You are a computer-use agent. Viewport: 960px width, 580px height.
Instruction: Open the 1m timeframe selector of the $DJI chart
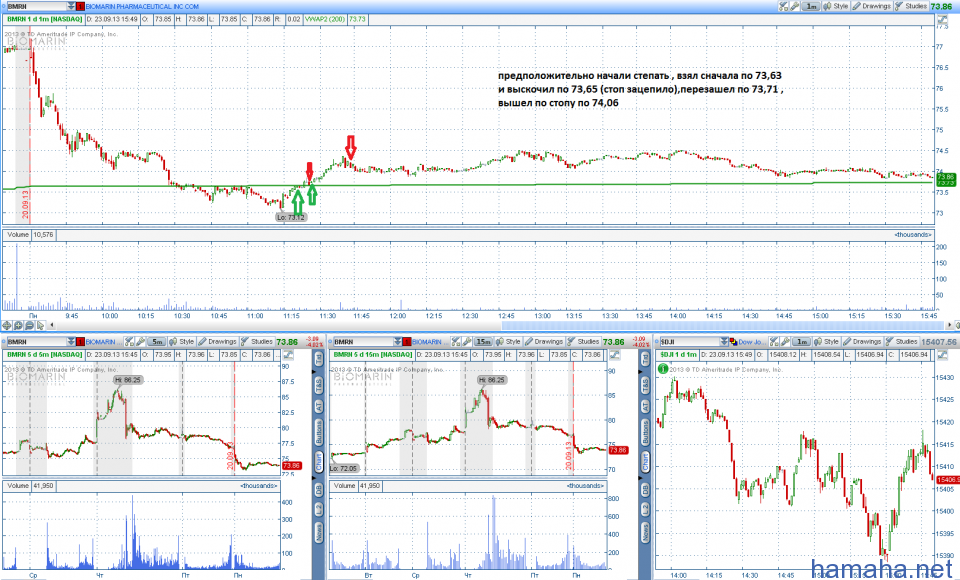(x=801, y=342)
